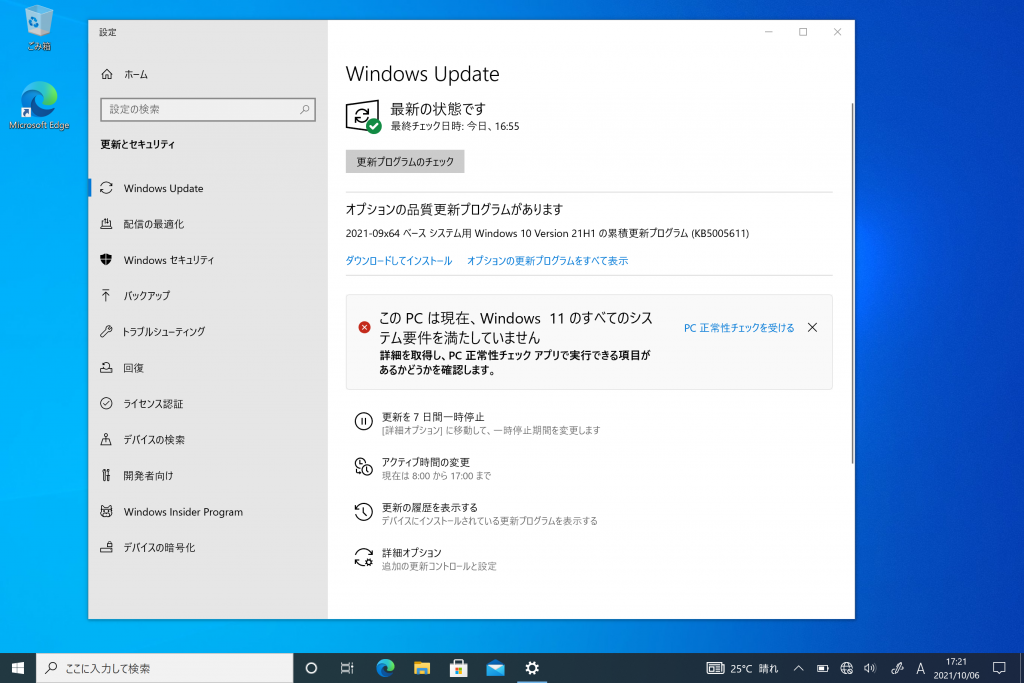Click the Windows Insider Program cat icon
The width and height of the screenshot is (1024, 683).
pyautogui.click(x=106, y=512)
